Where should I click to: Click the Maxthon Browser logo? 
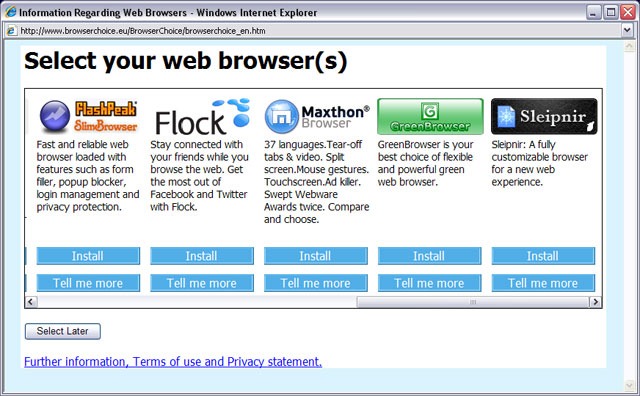point(317,116)
